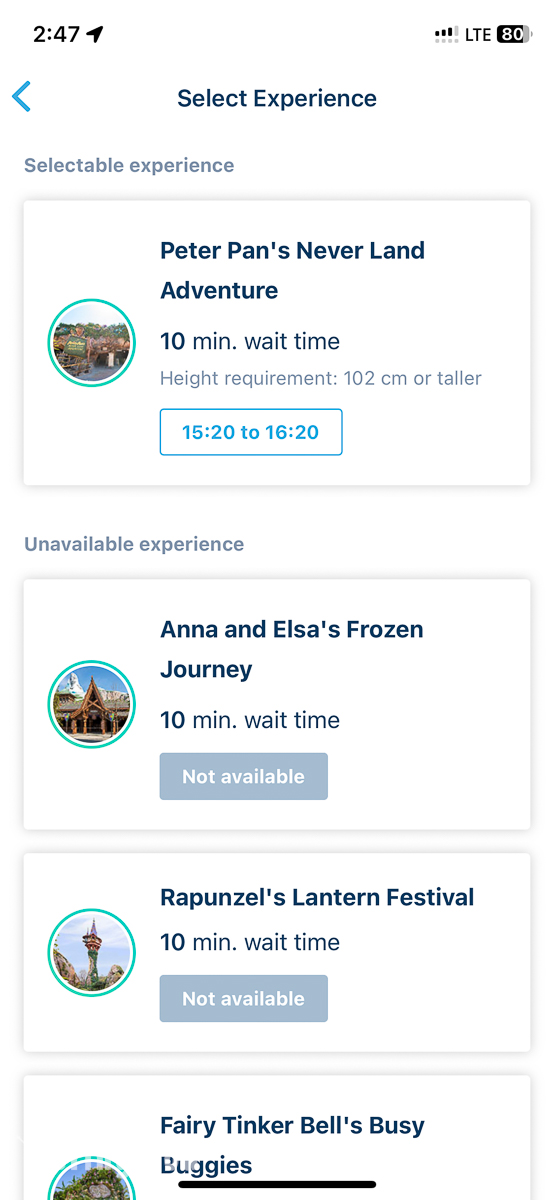
Task: Tap the location arrow in status bar
Action: (x=95, y=34)
